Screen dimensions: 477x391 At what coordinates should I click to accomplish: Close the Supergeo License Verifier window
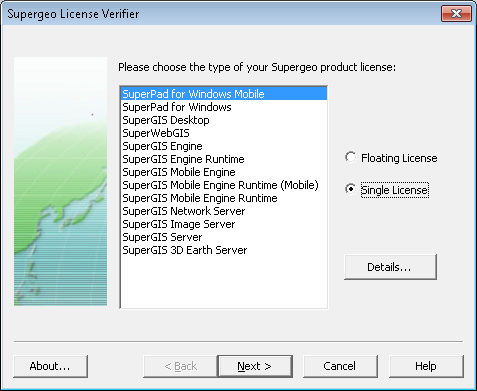click(x=456, y=14)
